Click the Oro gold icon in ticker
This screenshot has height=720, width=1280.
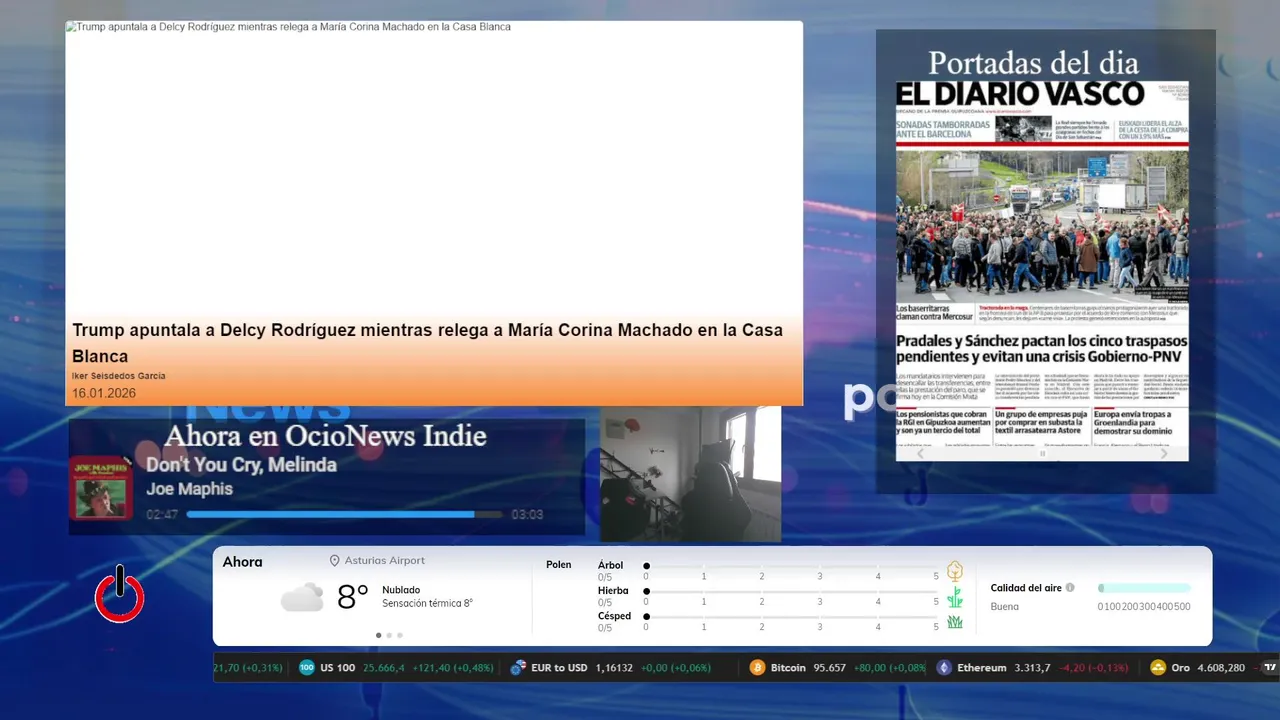click(1158, 668)
